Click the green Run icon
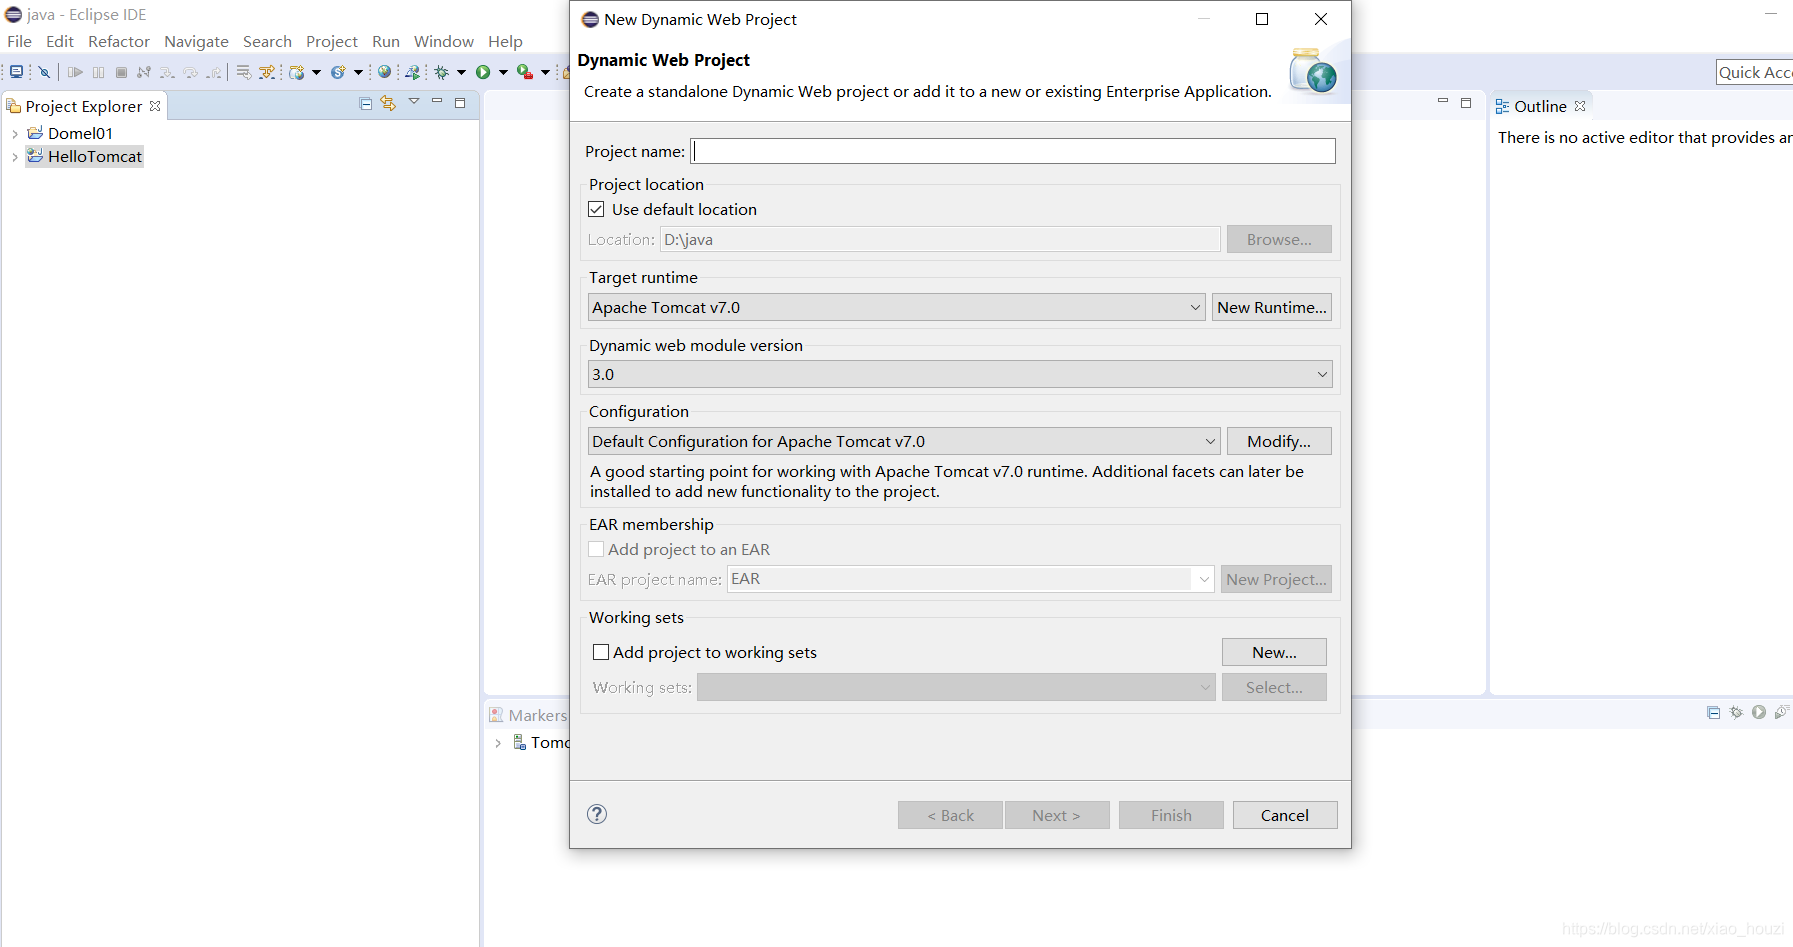Screen dimensions: 1793x947 click(x=483, y=72)
